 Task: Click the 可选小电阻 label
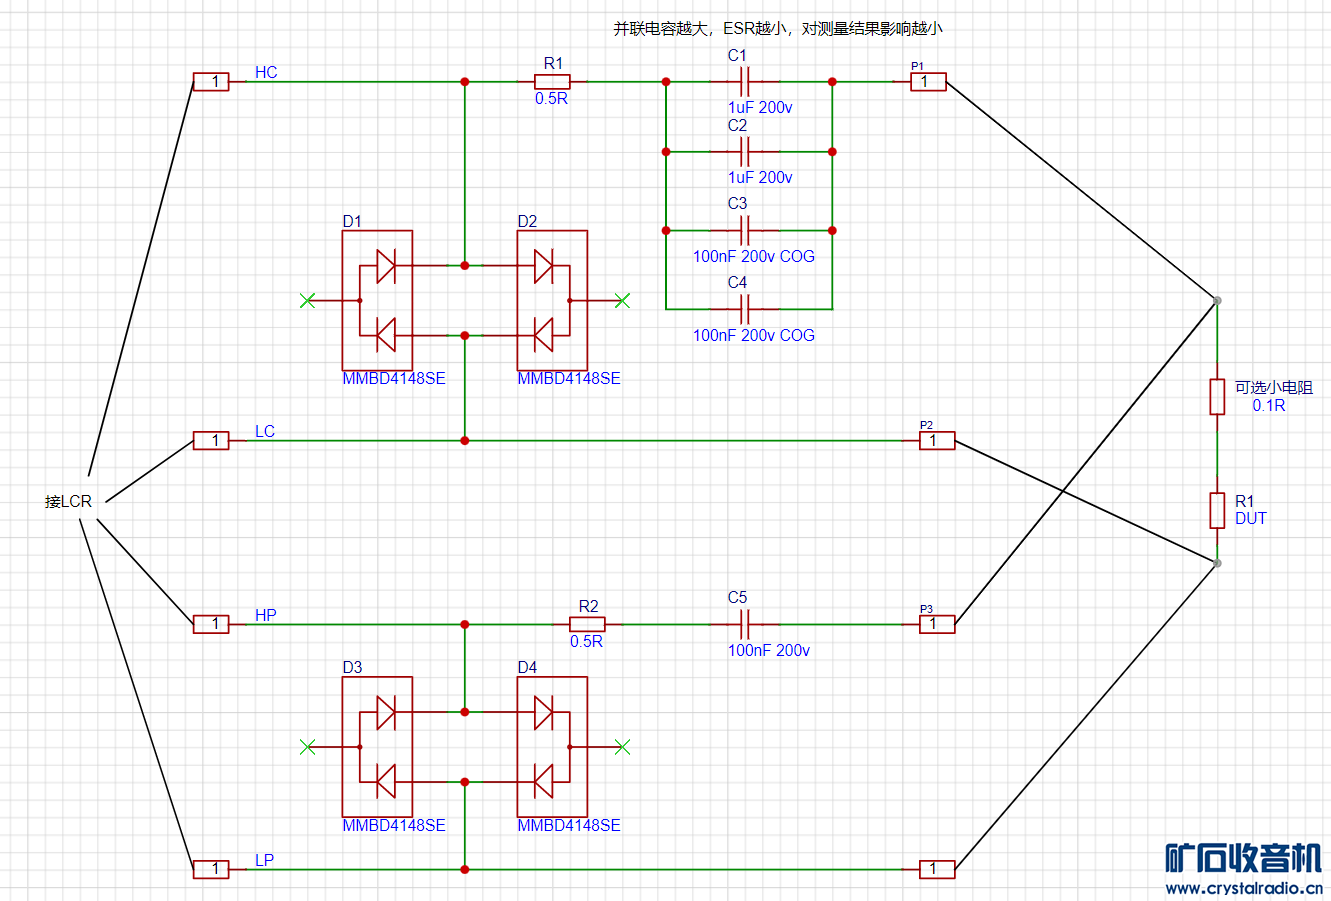(x=1274, y=388)
